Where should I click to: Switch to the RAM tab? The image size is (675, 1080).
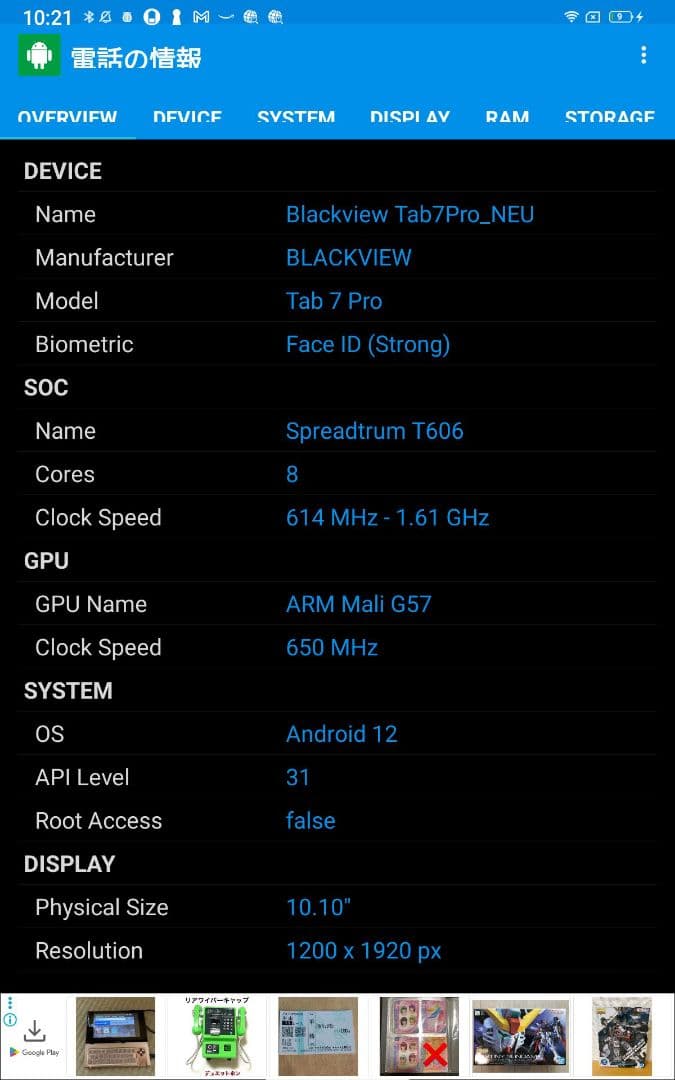point(508,117)
